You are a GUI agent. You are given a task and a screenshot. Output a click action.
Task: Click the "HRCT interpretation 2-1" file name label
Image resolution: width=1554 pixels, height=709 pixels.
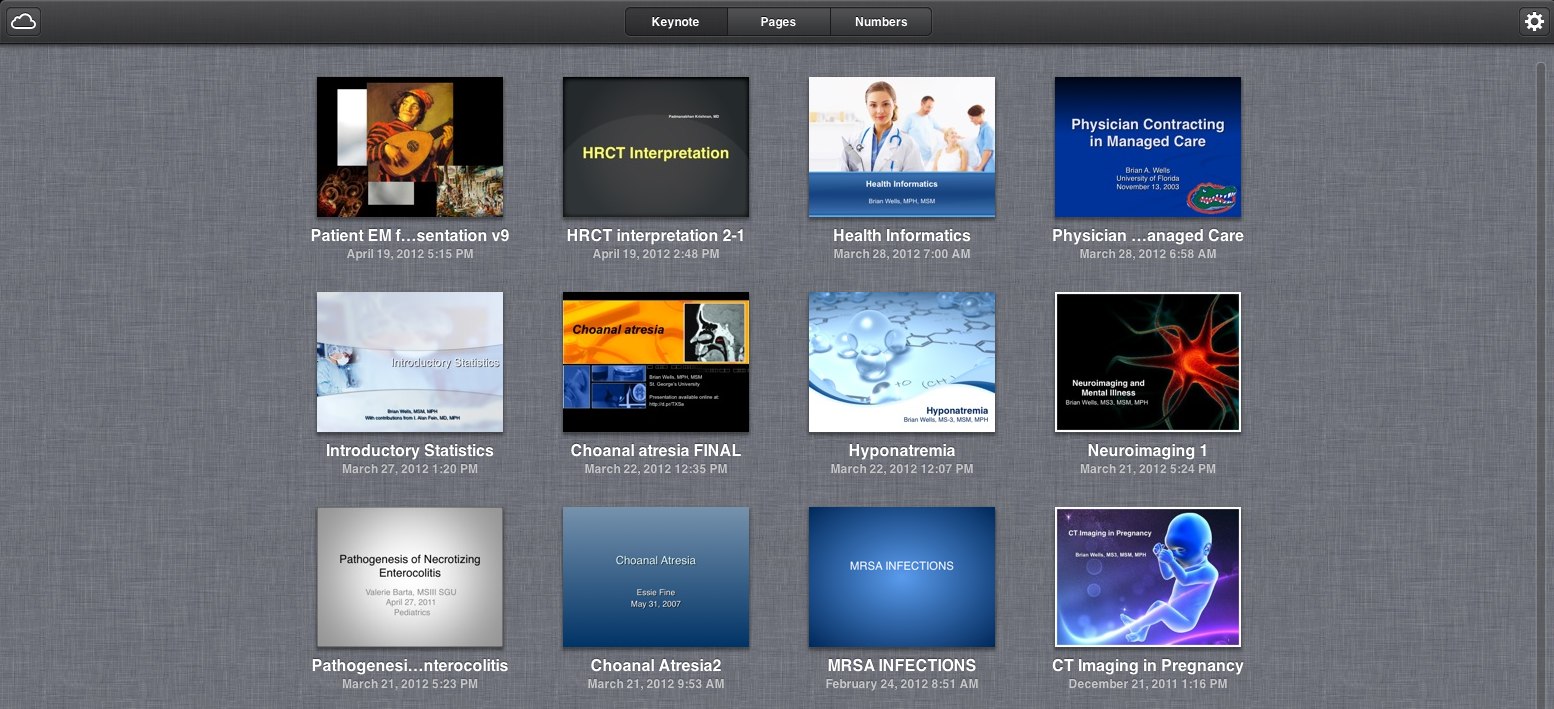656,236
